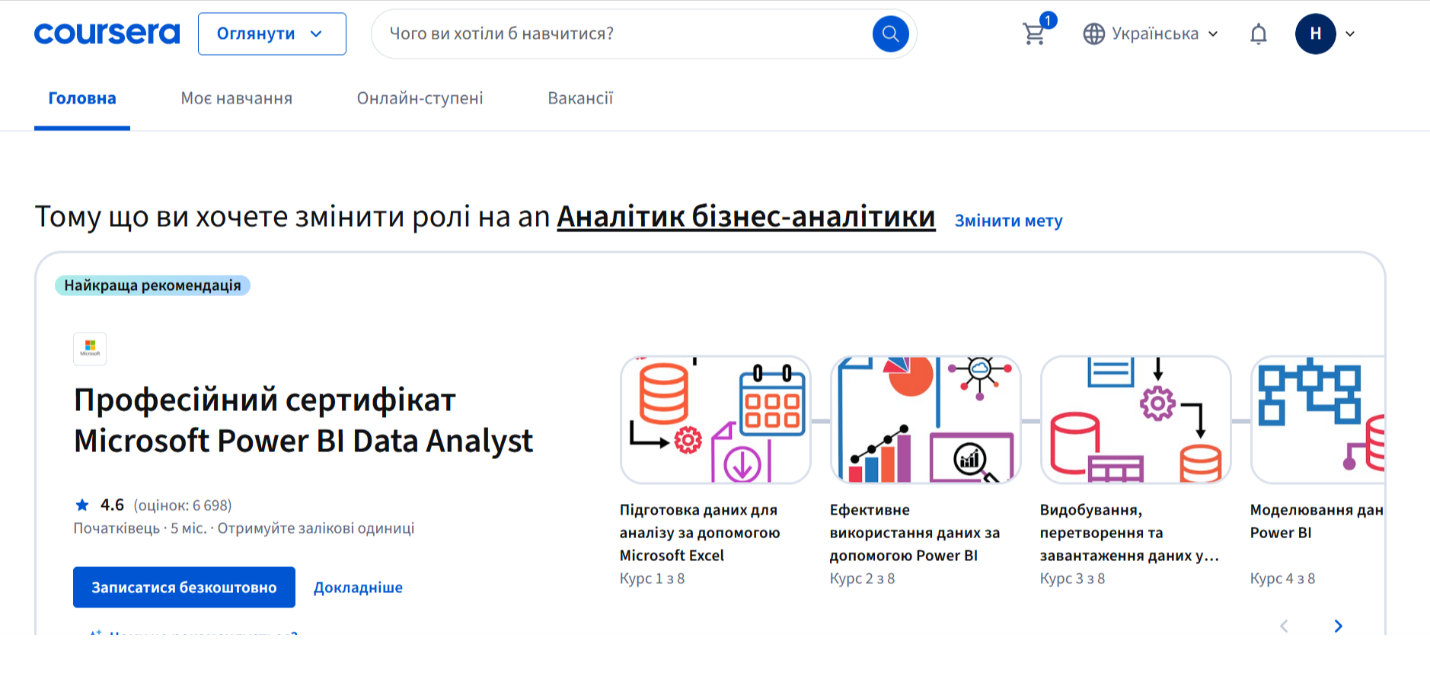This screenshot has width=1430, height=679.
Task: Click the Аналітик бізнес-аналітики link
Action: (746, 217)
